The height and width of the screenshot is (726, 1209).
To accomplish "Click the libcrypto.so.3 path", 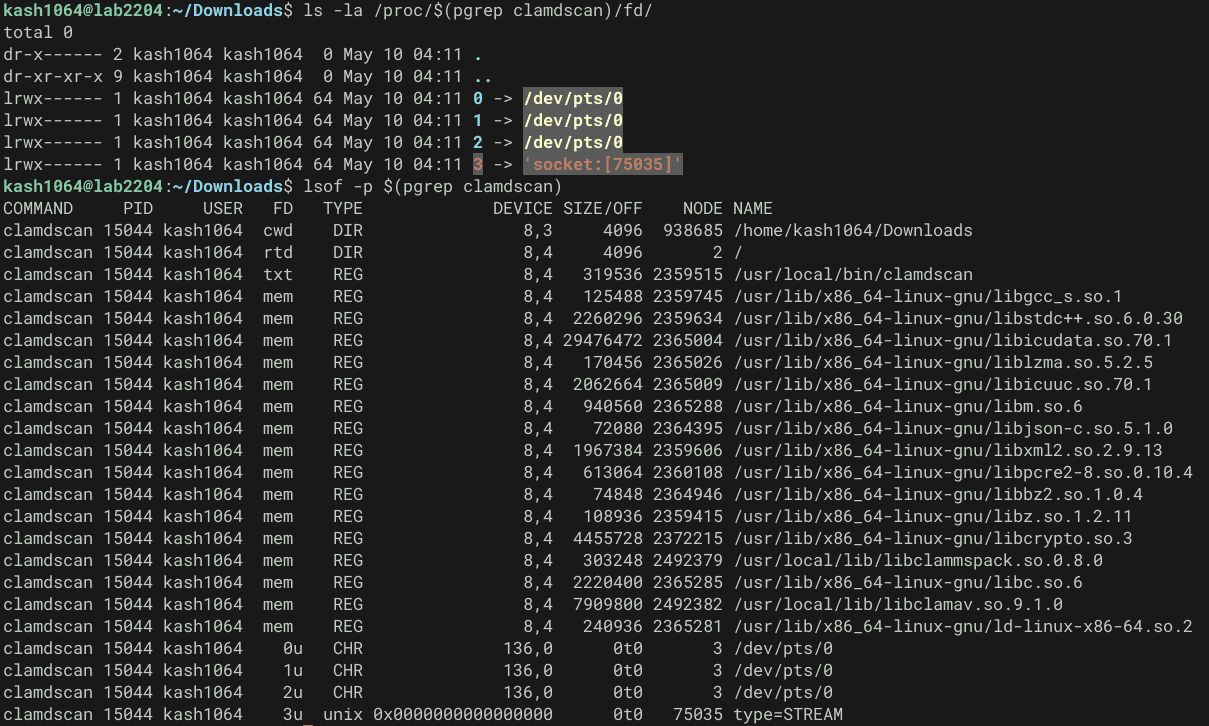I will coord(933,538).
